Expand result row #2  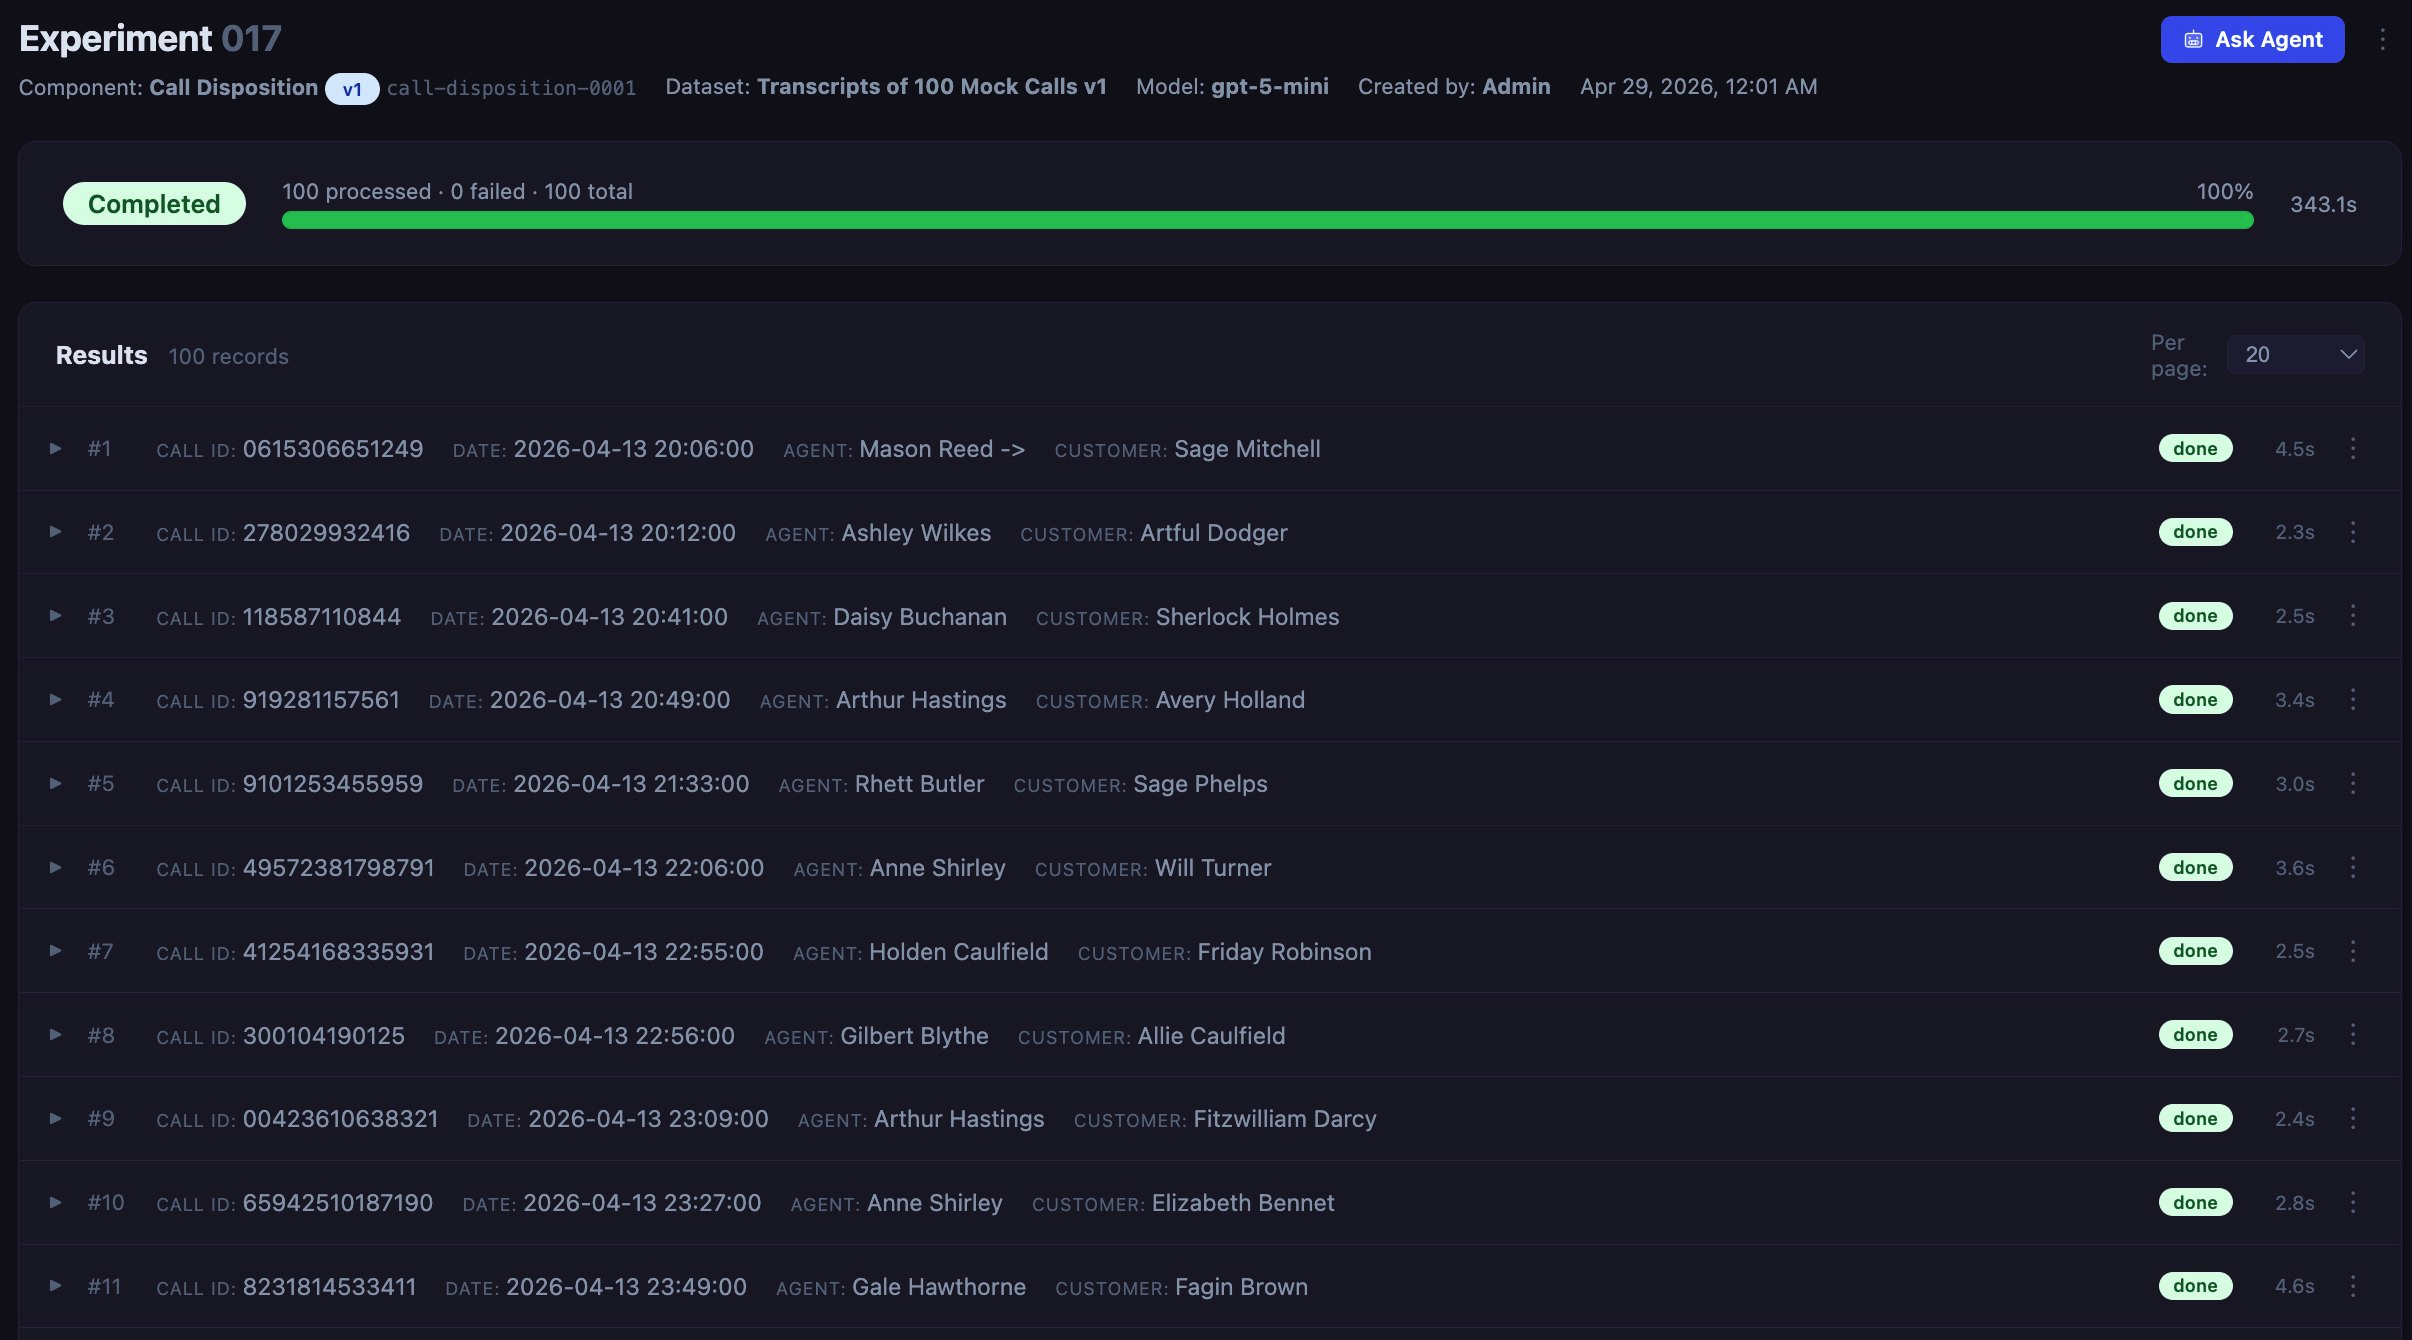pyautogui.click(x=56, y=532)
